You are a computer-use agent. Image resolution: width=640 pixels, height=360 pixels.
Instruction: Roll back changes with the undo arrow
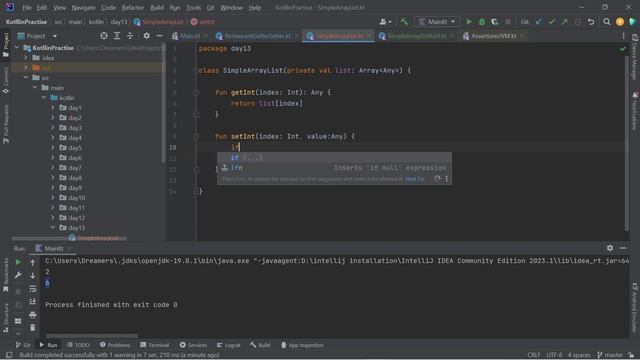click(591, 22)
